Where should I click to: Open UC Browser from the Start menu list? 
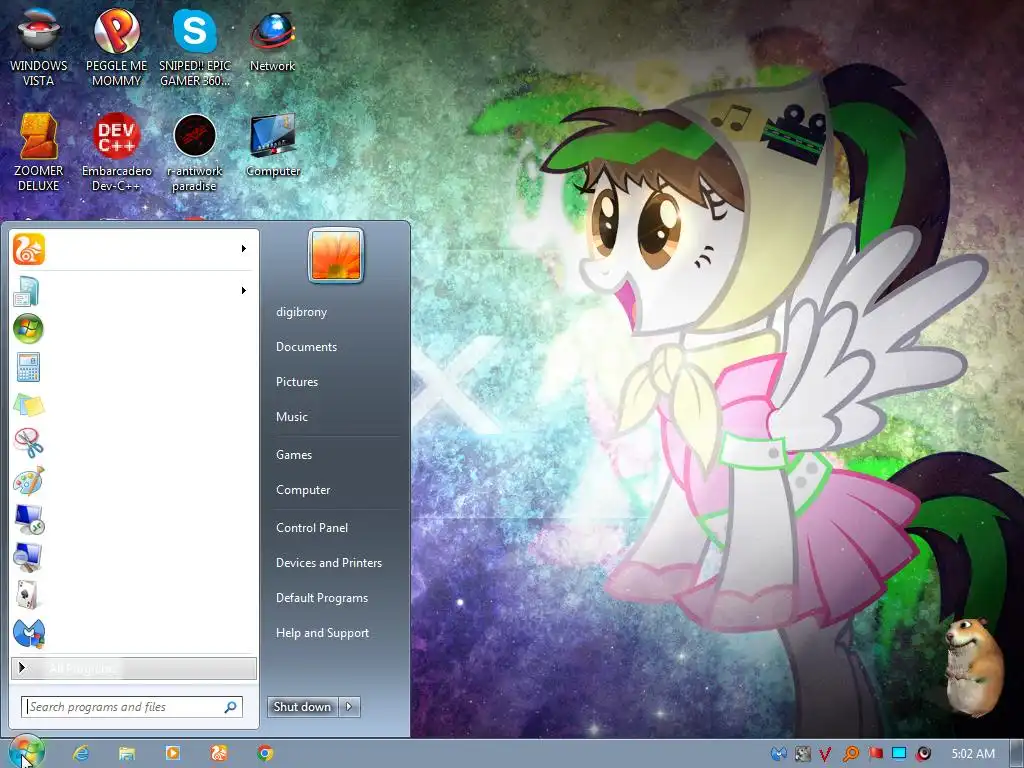pos(134,249)
